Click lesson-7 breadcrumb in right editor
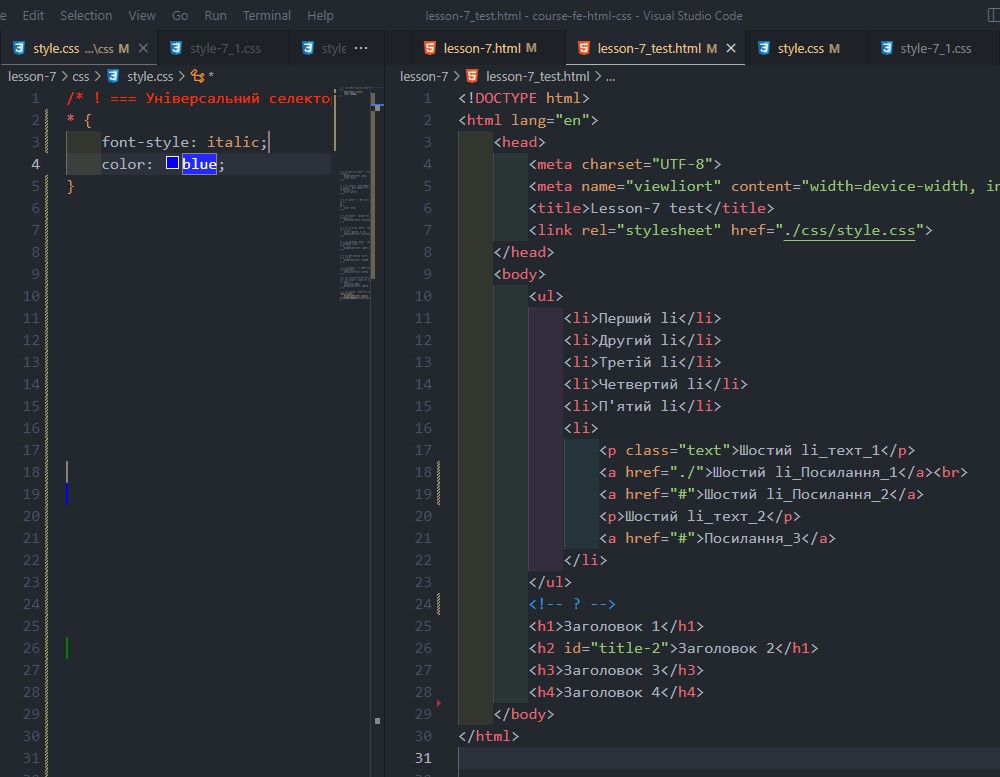This screenshot has height=777, width=1000. [x=424, y=77]
